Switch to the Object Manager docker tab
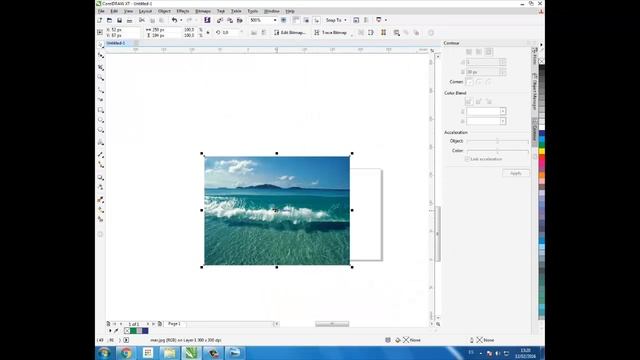The width and height of the screenshot is (640, 360). pyautogui.click(x=534, y=91)
